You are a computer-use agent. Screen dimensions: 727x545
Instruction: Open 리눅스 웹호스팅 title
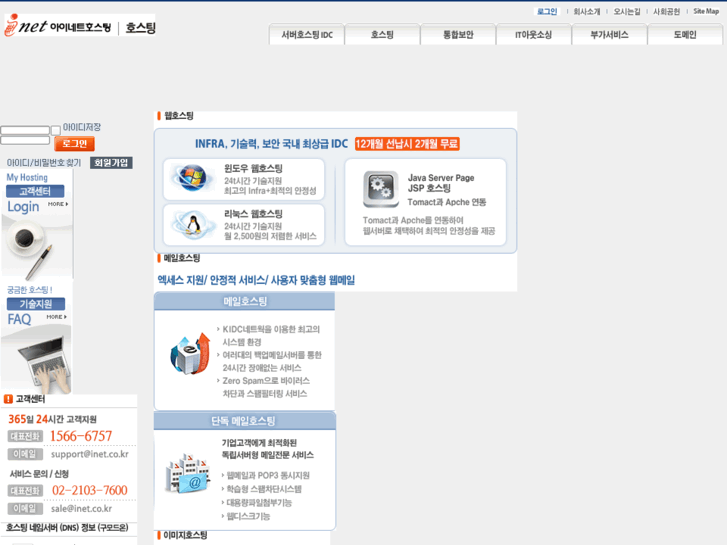[x=253, y=214]
